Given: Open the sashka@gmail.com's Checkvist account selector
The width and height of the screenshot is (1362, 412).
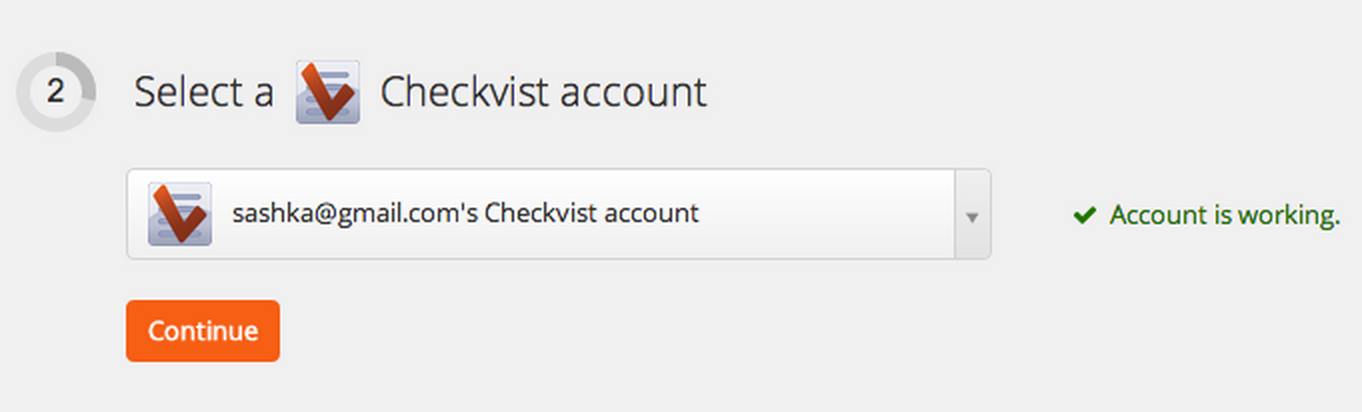Looking at the screenshot, I should pyautogui.click(x=558, y=214).
